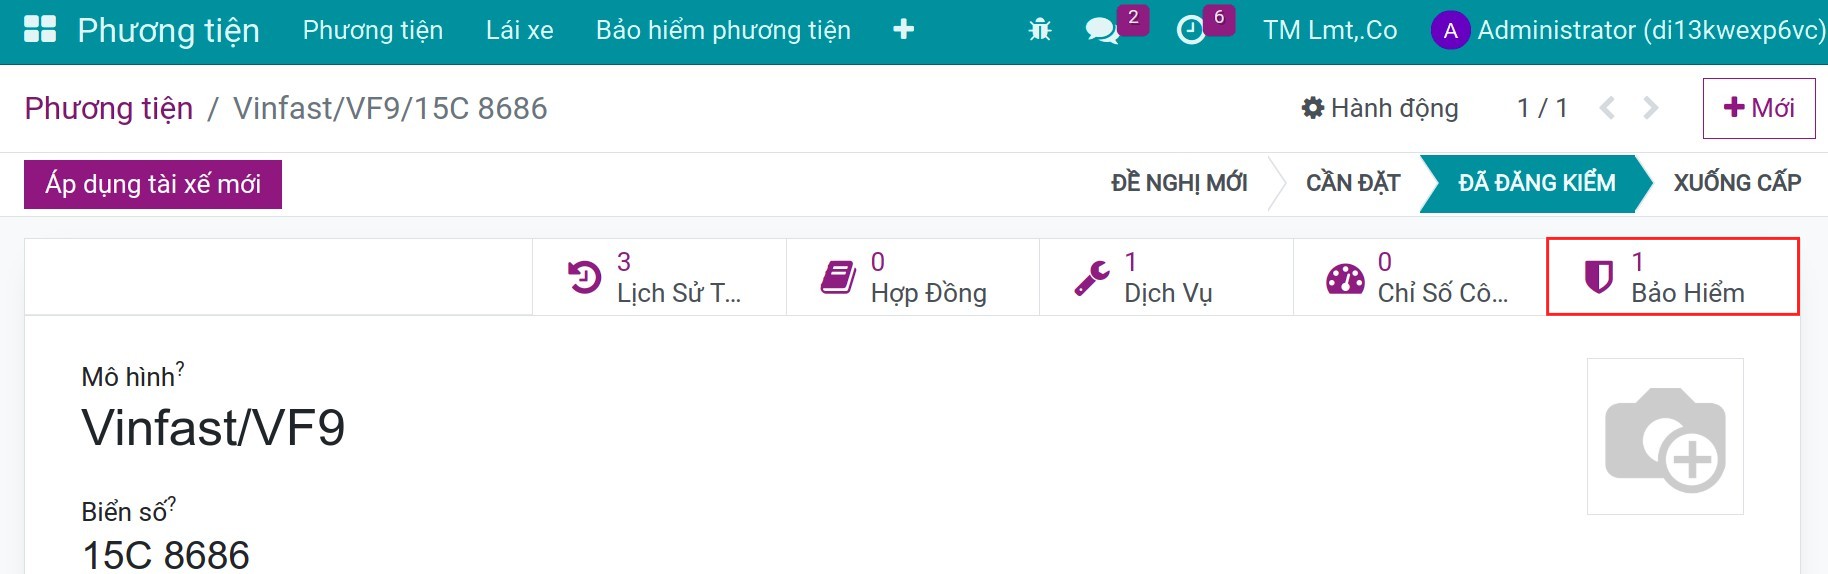The height and width of the screenshot is (574, 1828).
Task: Open the debug bug icon
Action: [1040, 30]
